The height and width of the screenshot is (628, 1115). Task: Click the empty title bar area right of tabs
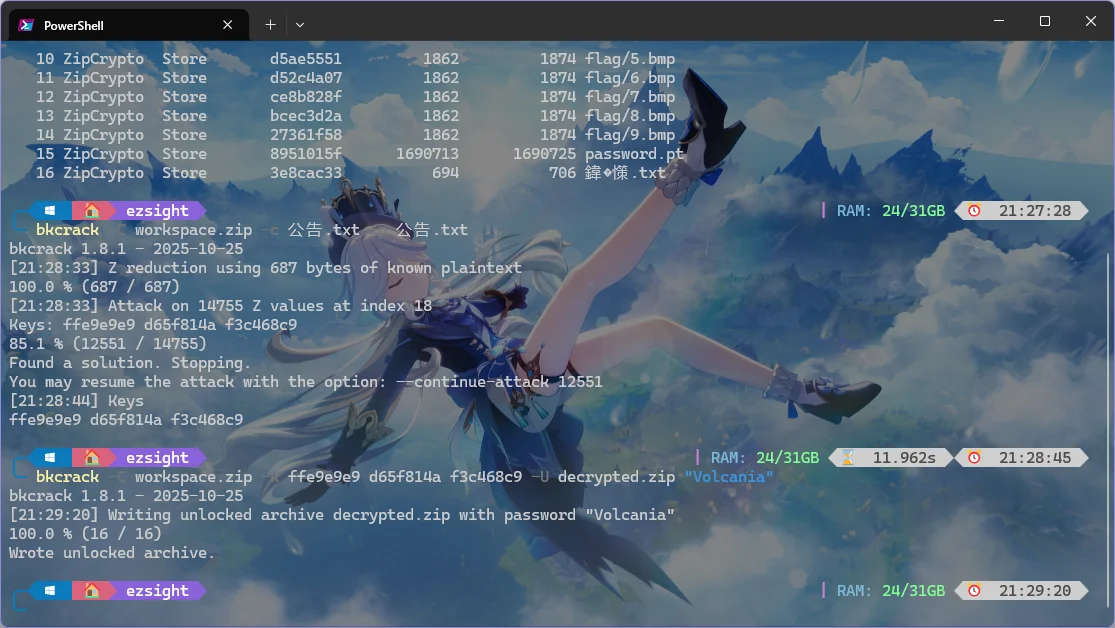point(640,22)
